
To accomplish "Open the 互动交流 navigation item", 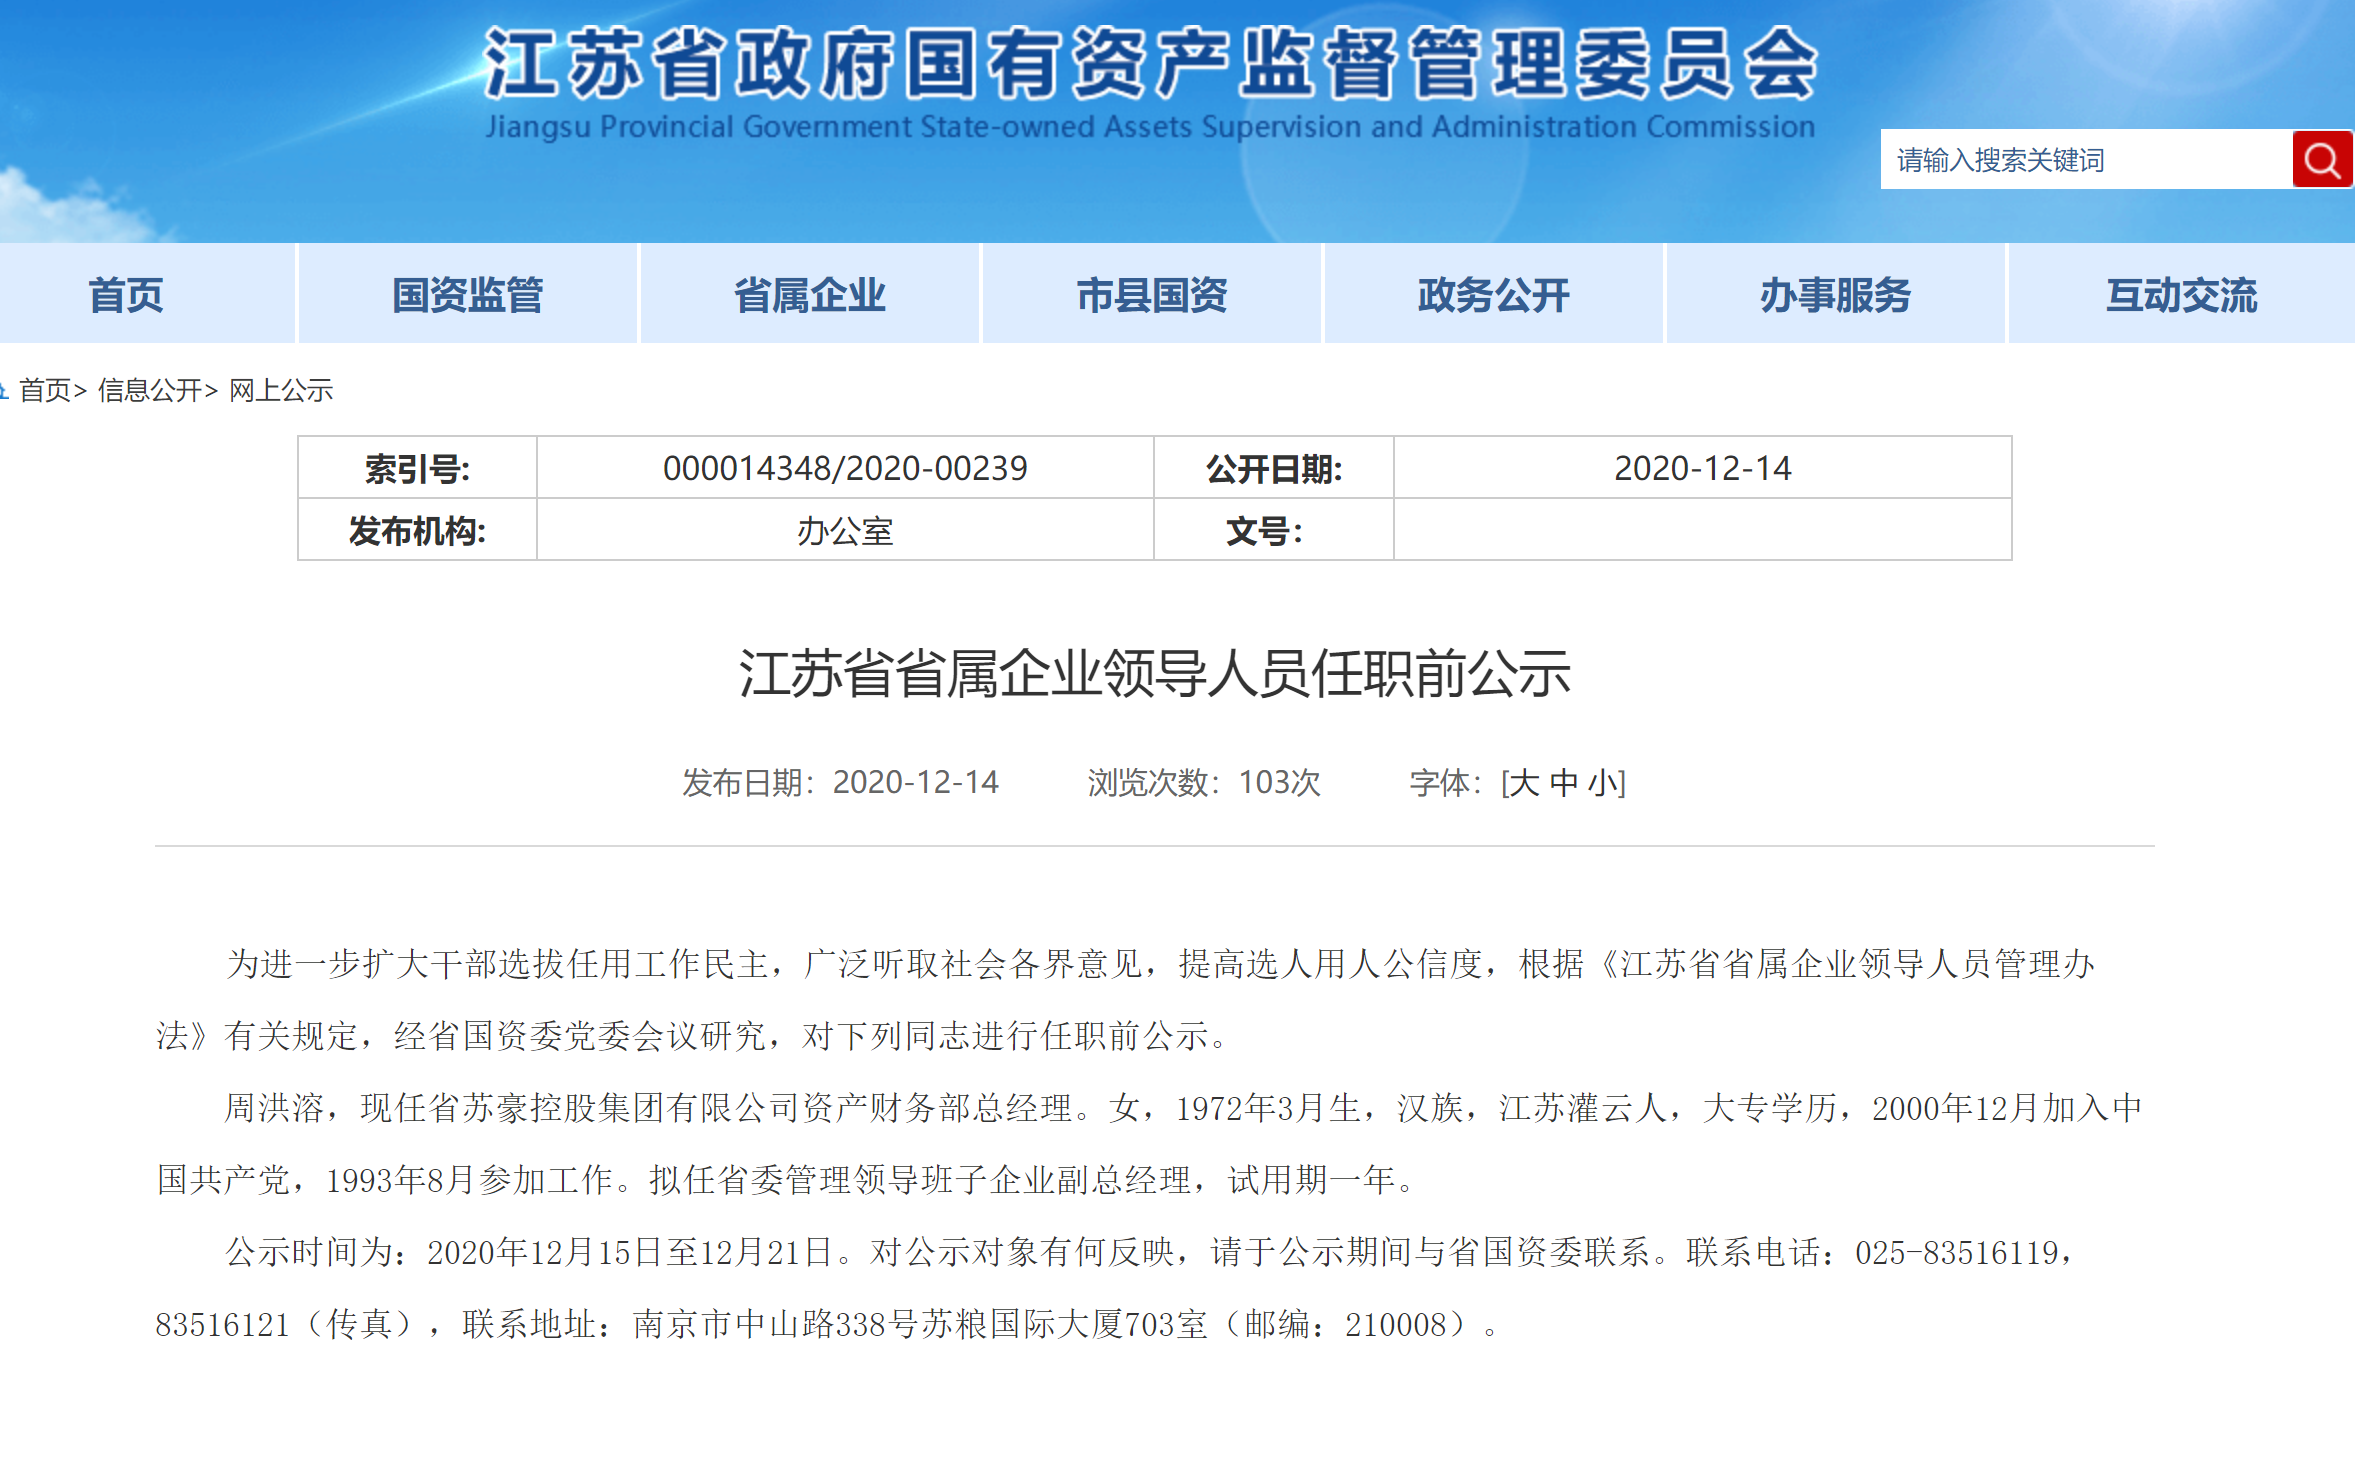I will pyautogui.click(x=2181, y=295).
